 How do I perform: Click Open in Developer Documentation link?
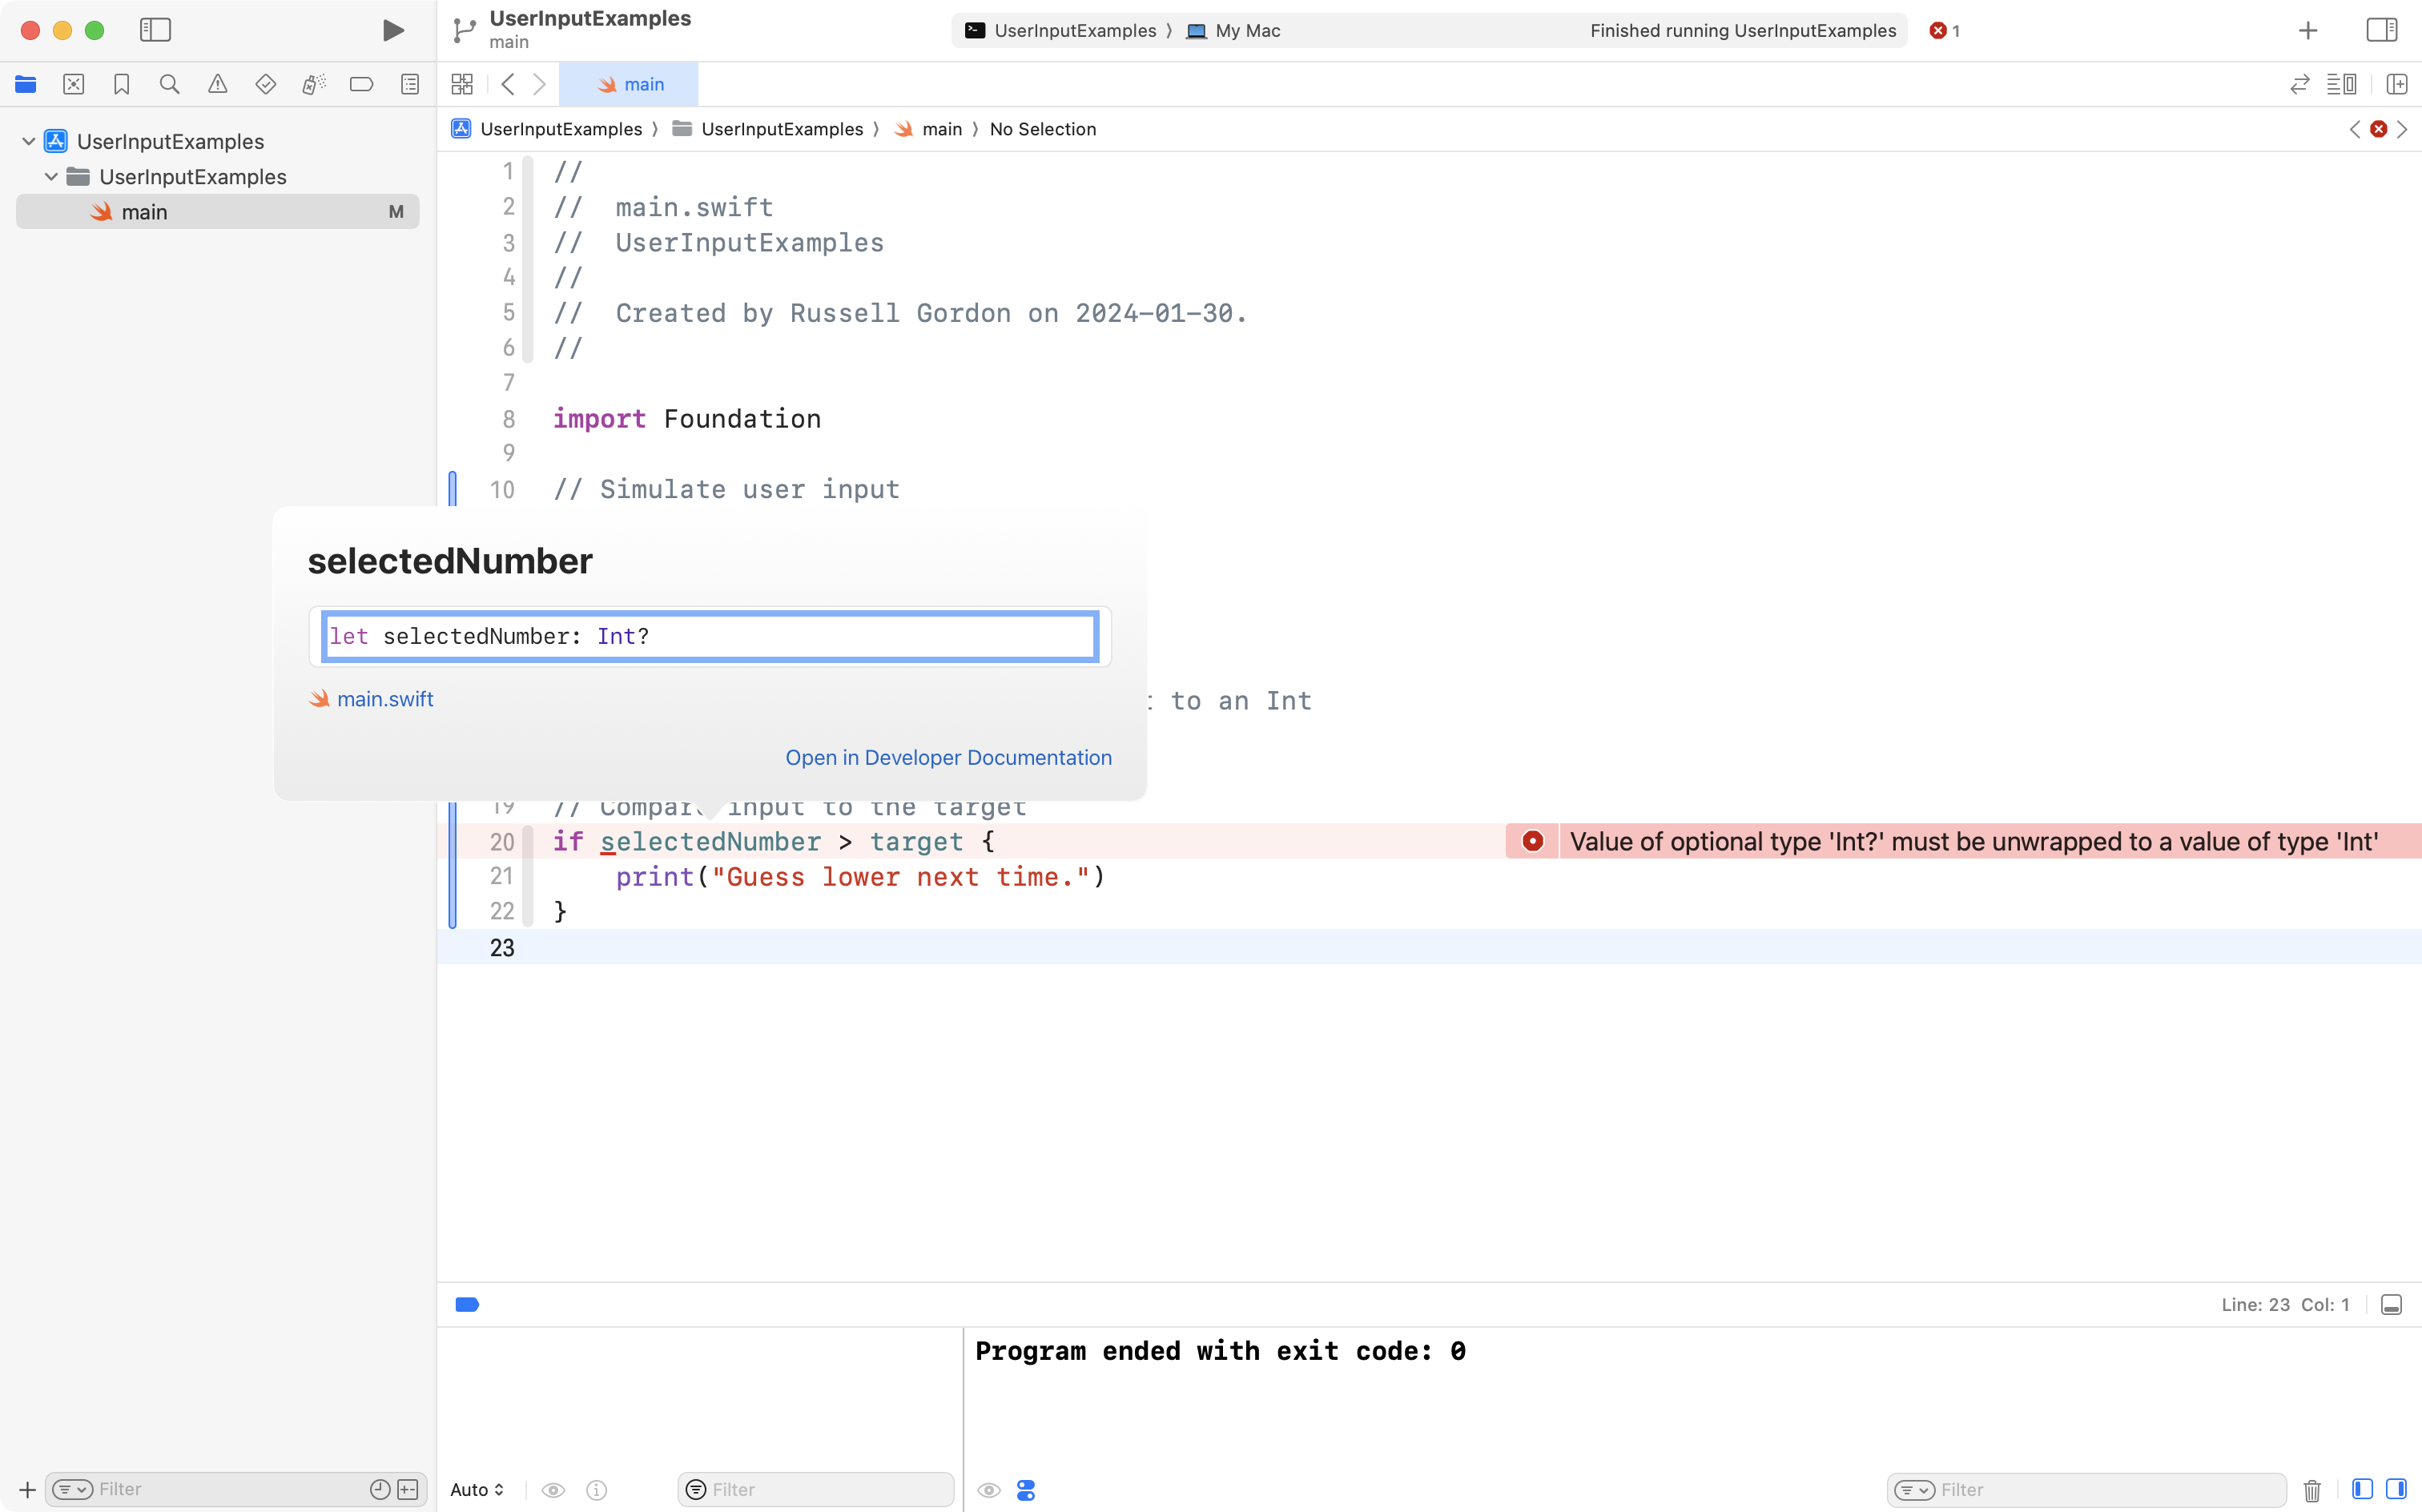pos(948,757)
